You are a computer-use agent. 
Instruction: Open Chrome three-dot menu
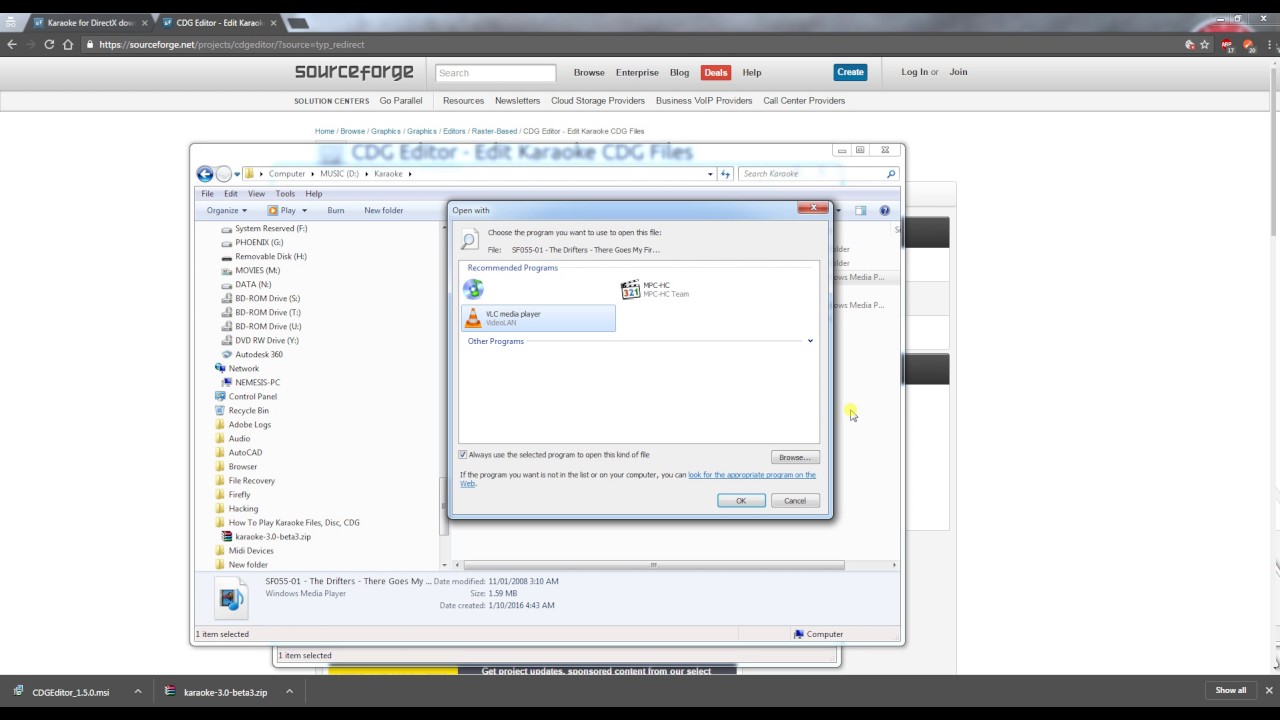(1269, 45)
